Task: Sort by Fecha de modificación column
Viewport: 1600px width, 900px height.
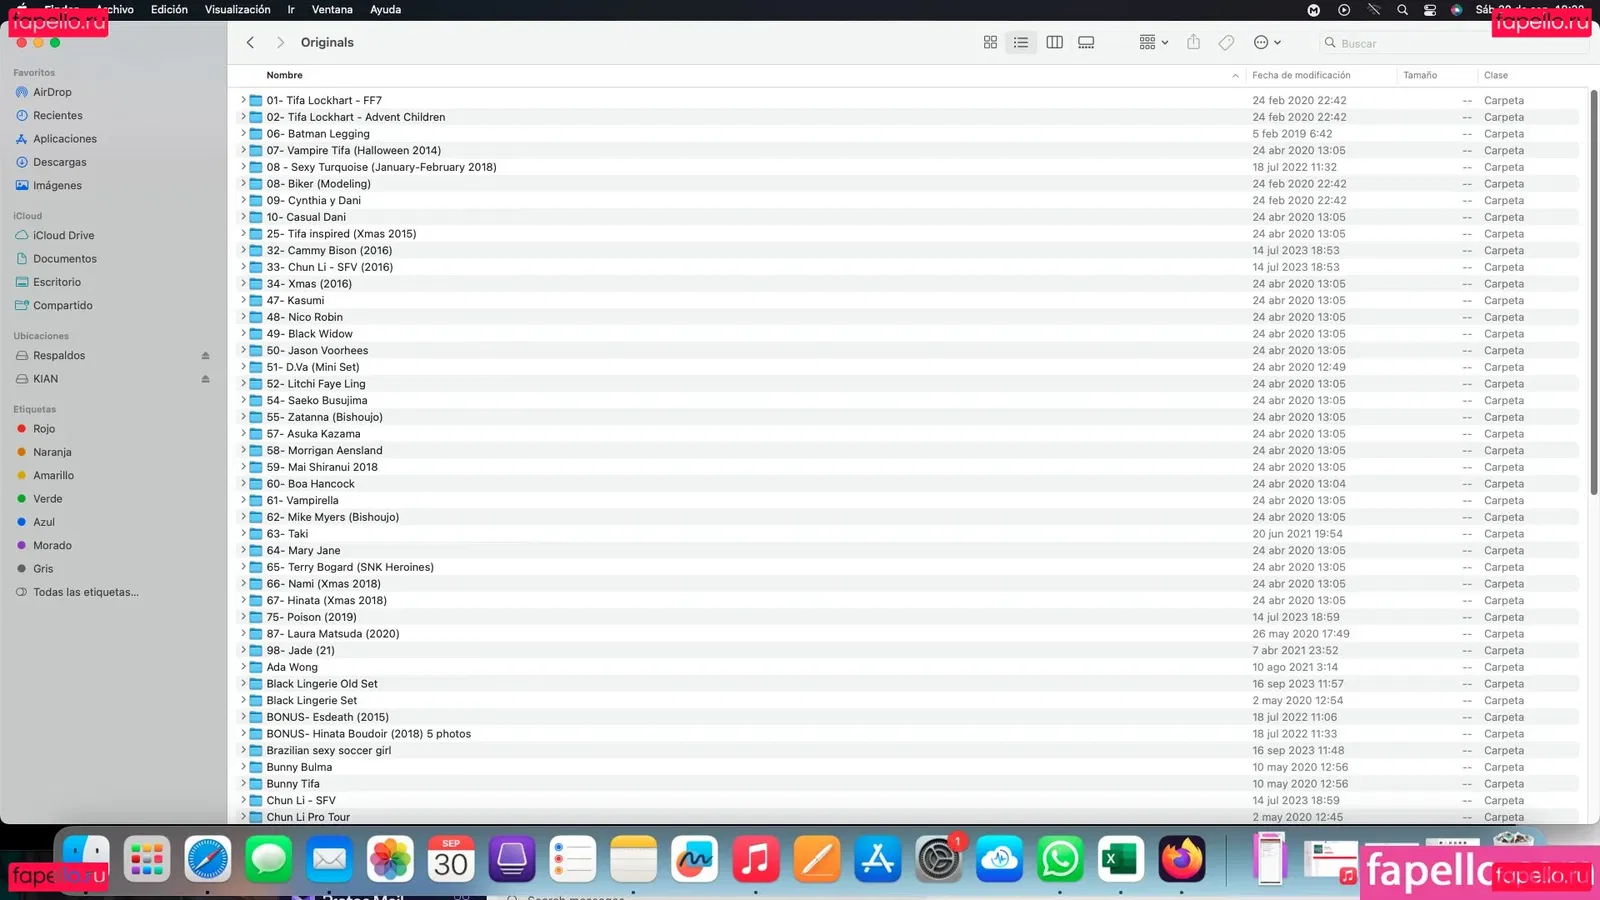Action: [x=1301, y=76]
